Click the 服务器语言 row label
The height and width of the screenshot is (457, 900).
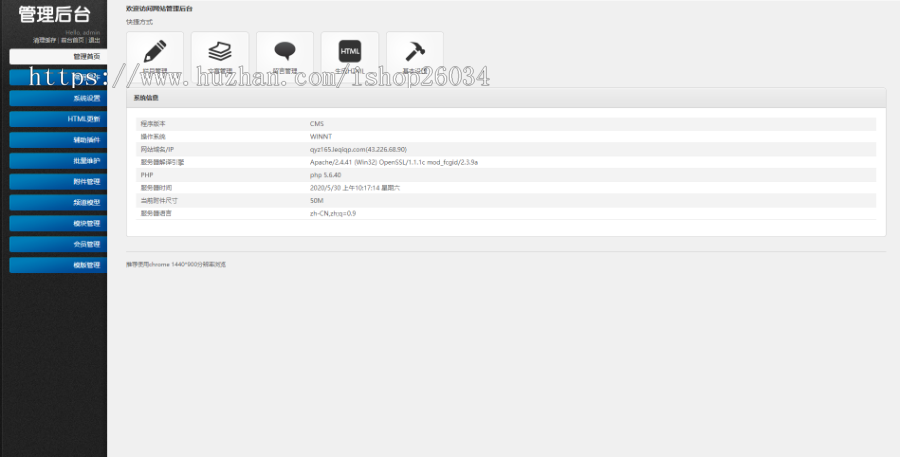(156, 214)
